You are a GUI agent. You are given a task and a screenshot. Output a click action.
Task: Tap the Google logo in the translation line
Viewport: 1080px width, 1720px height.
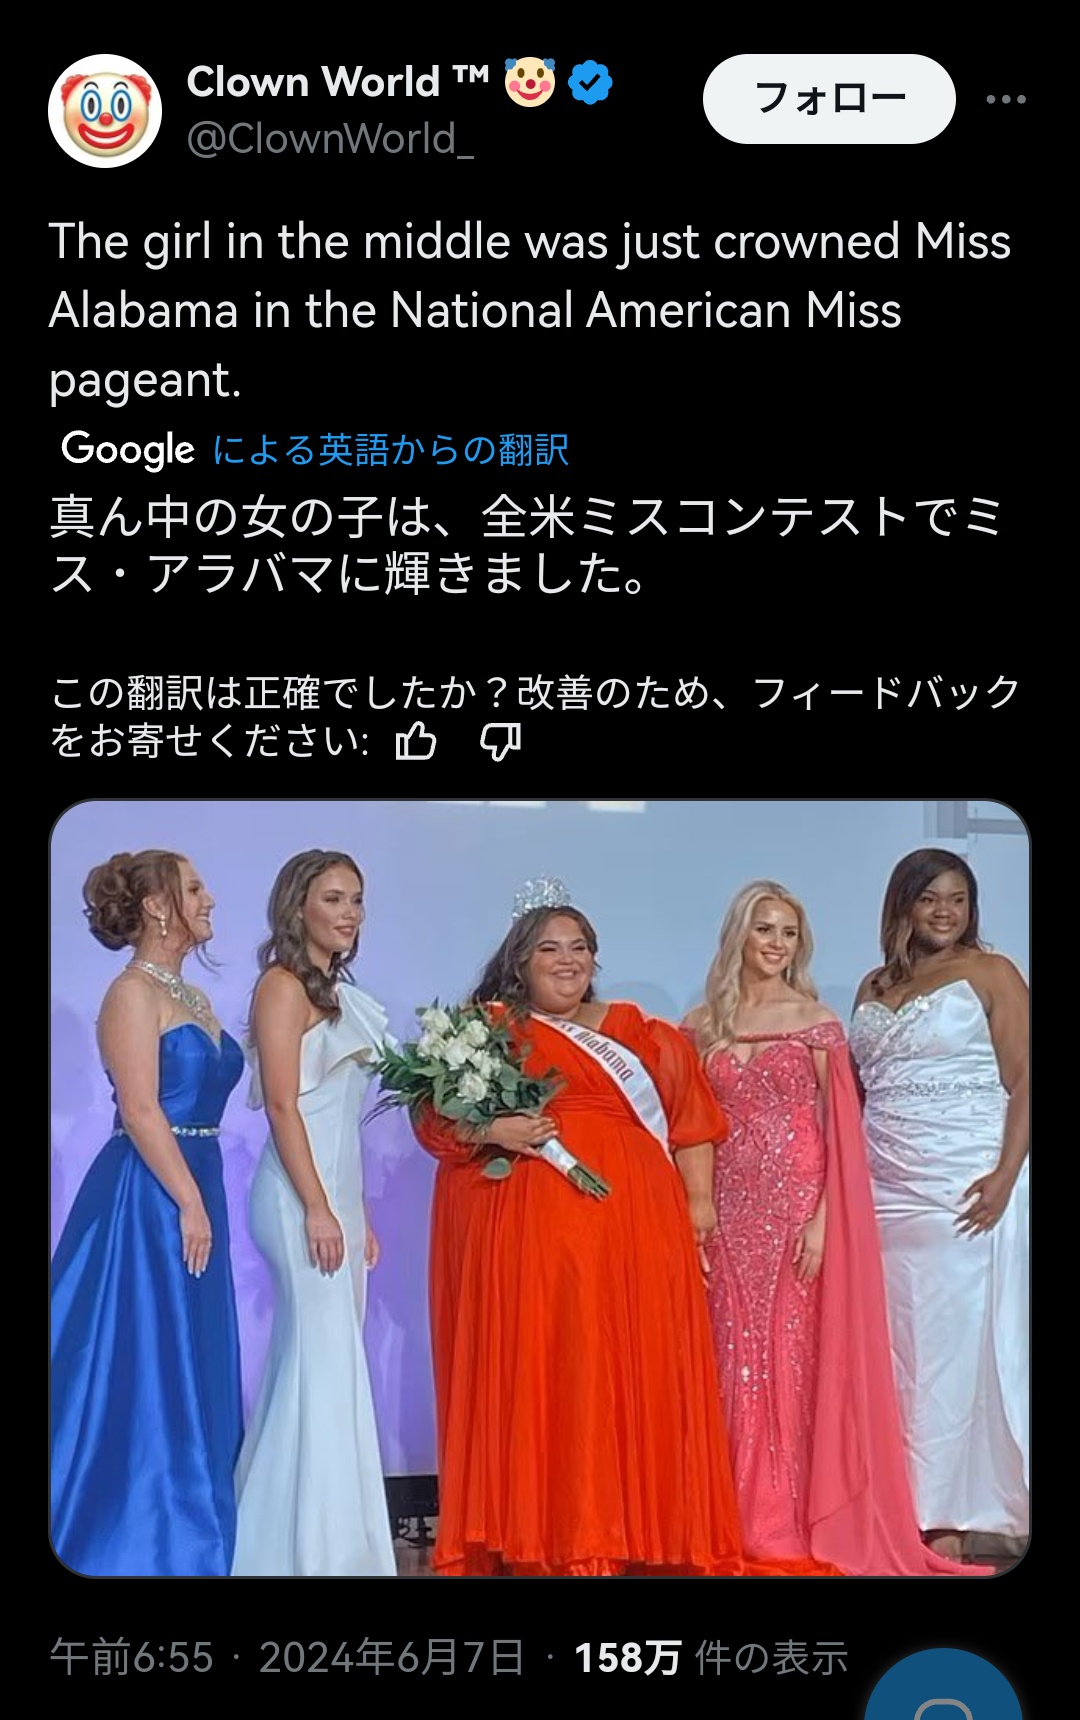(x=128, y=449)
